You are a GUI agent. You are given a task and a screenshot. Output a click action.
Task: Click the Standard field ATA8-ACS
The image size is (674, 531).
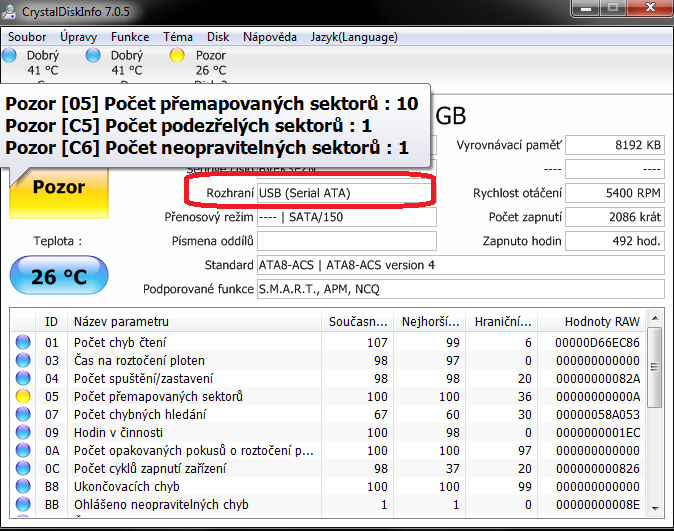click(x=461, y=265)
